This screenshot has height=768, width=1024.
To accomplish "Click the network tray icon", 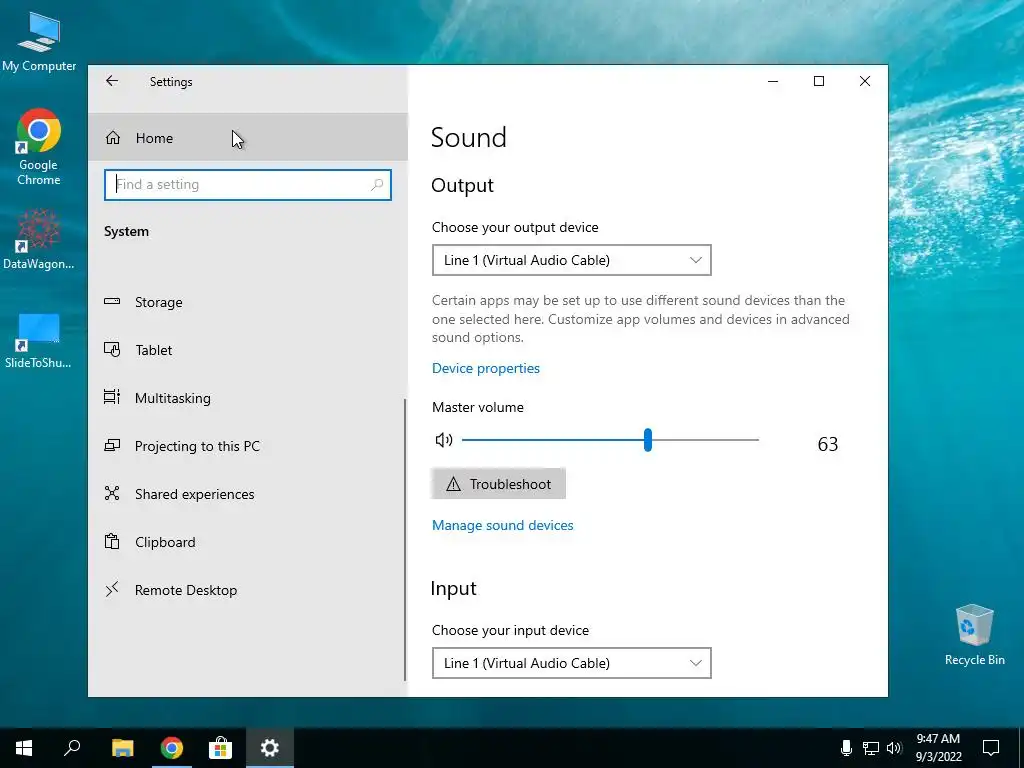I will (871, 748).
